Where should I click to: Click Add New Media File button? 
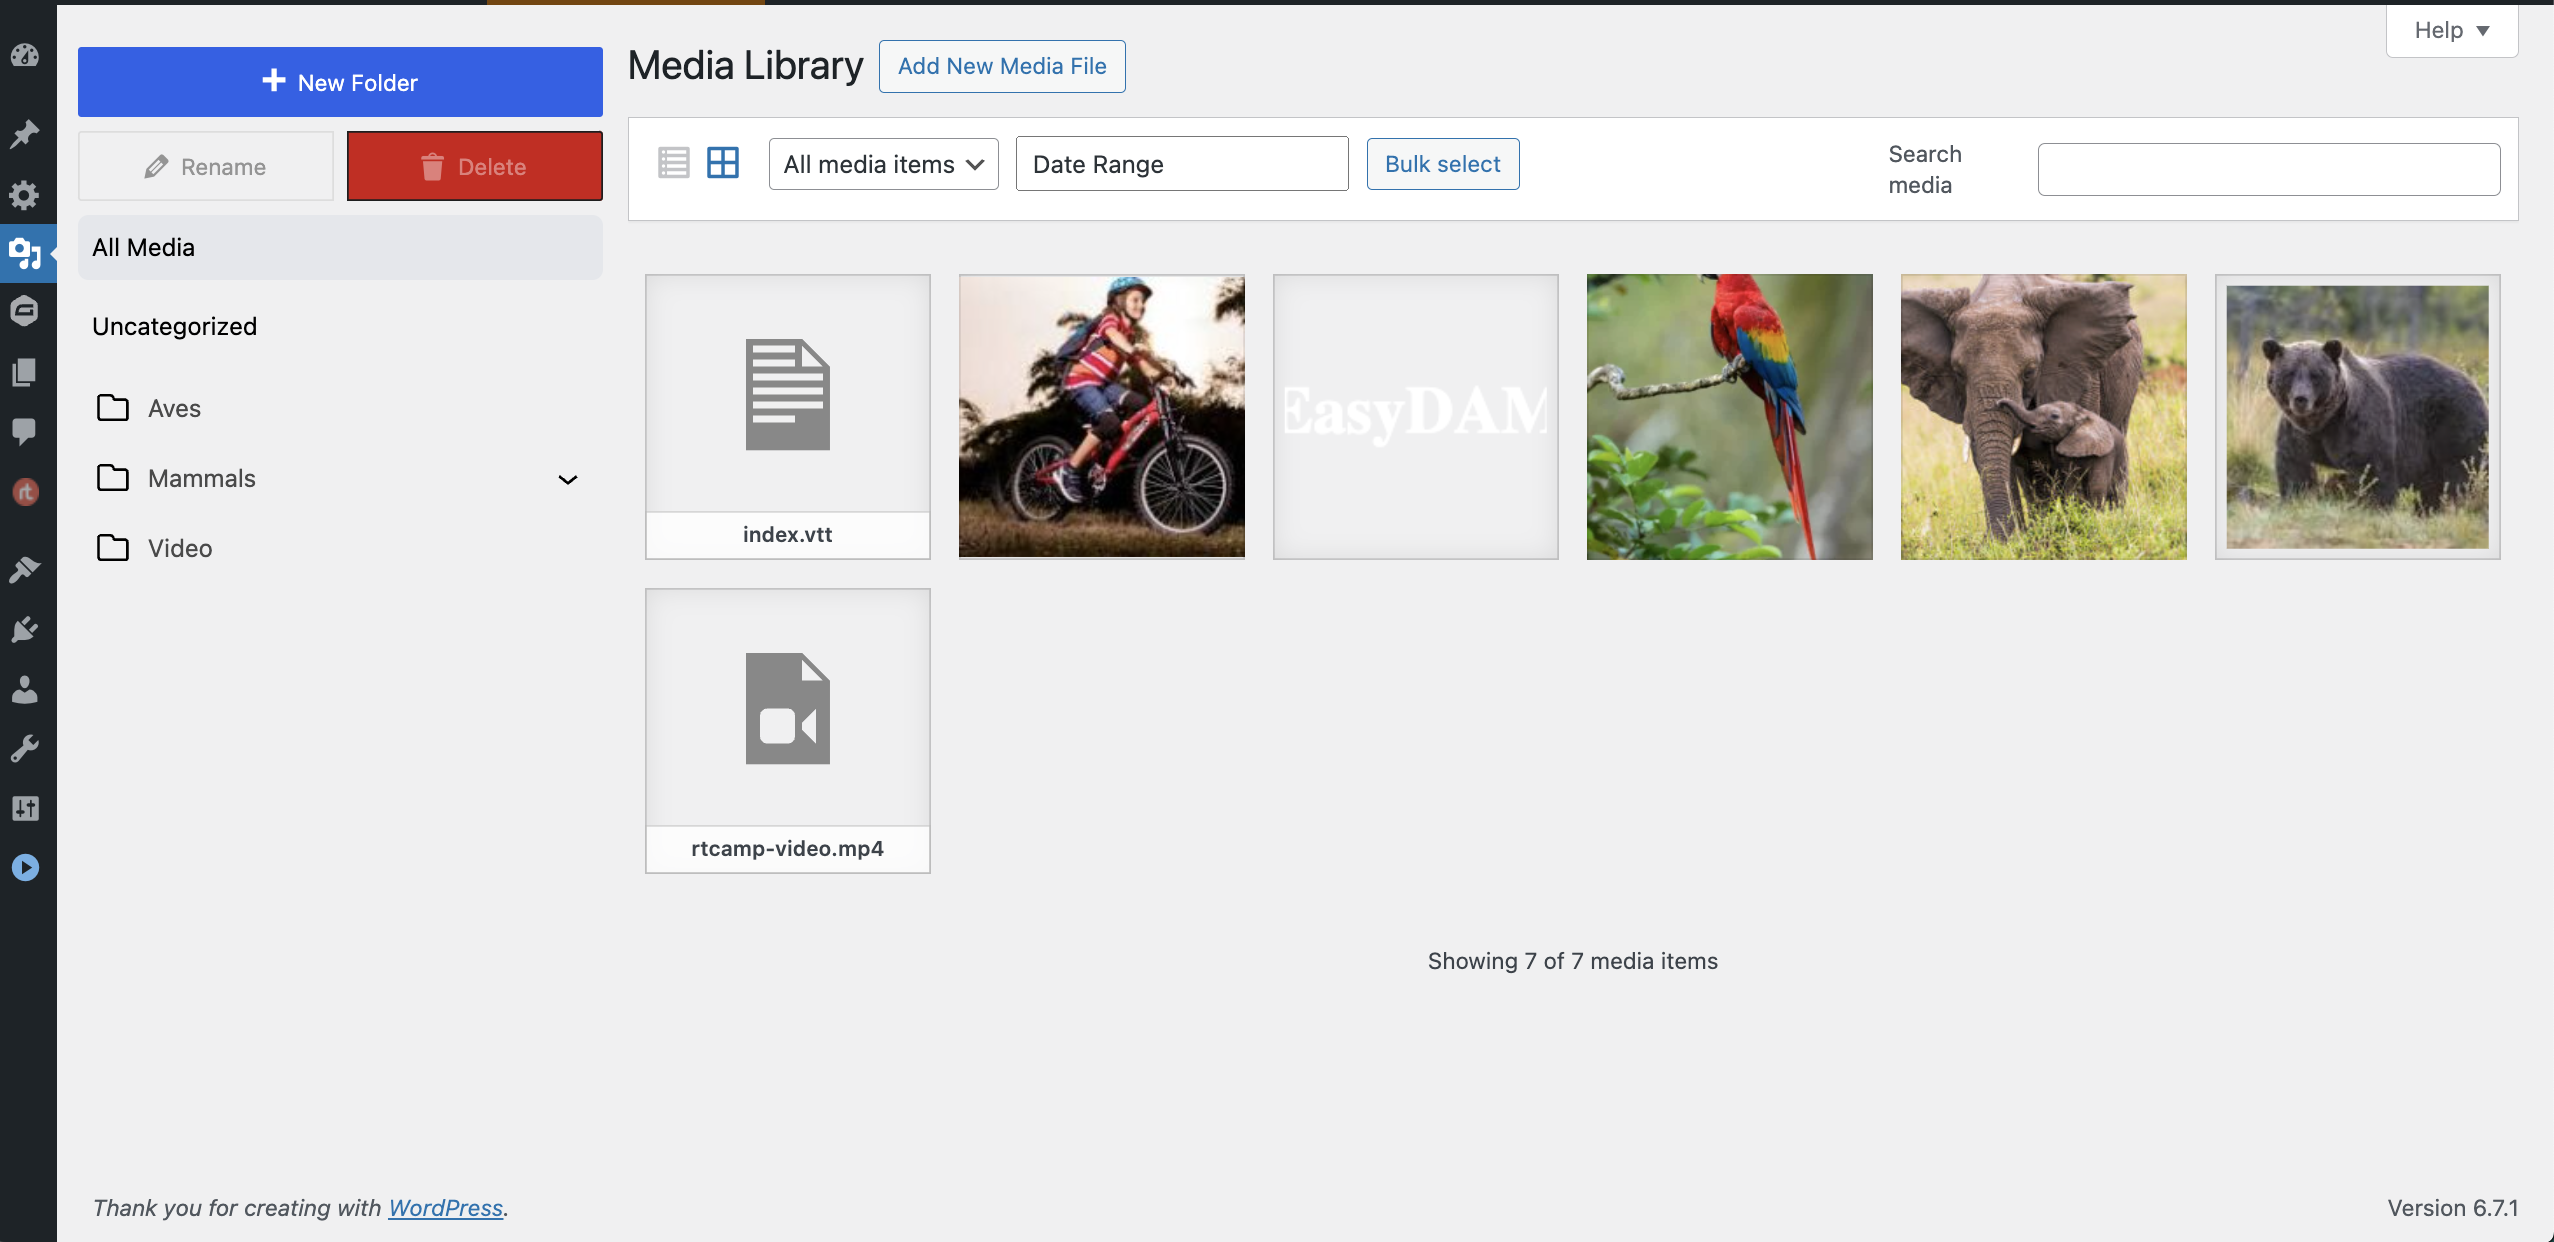[x=1001, y=67]
